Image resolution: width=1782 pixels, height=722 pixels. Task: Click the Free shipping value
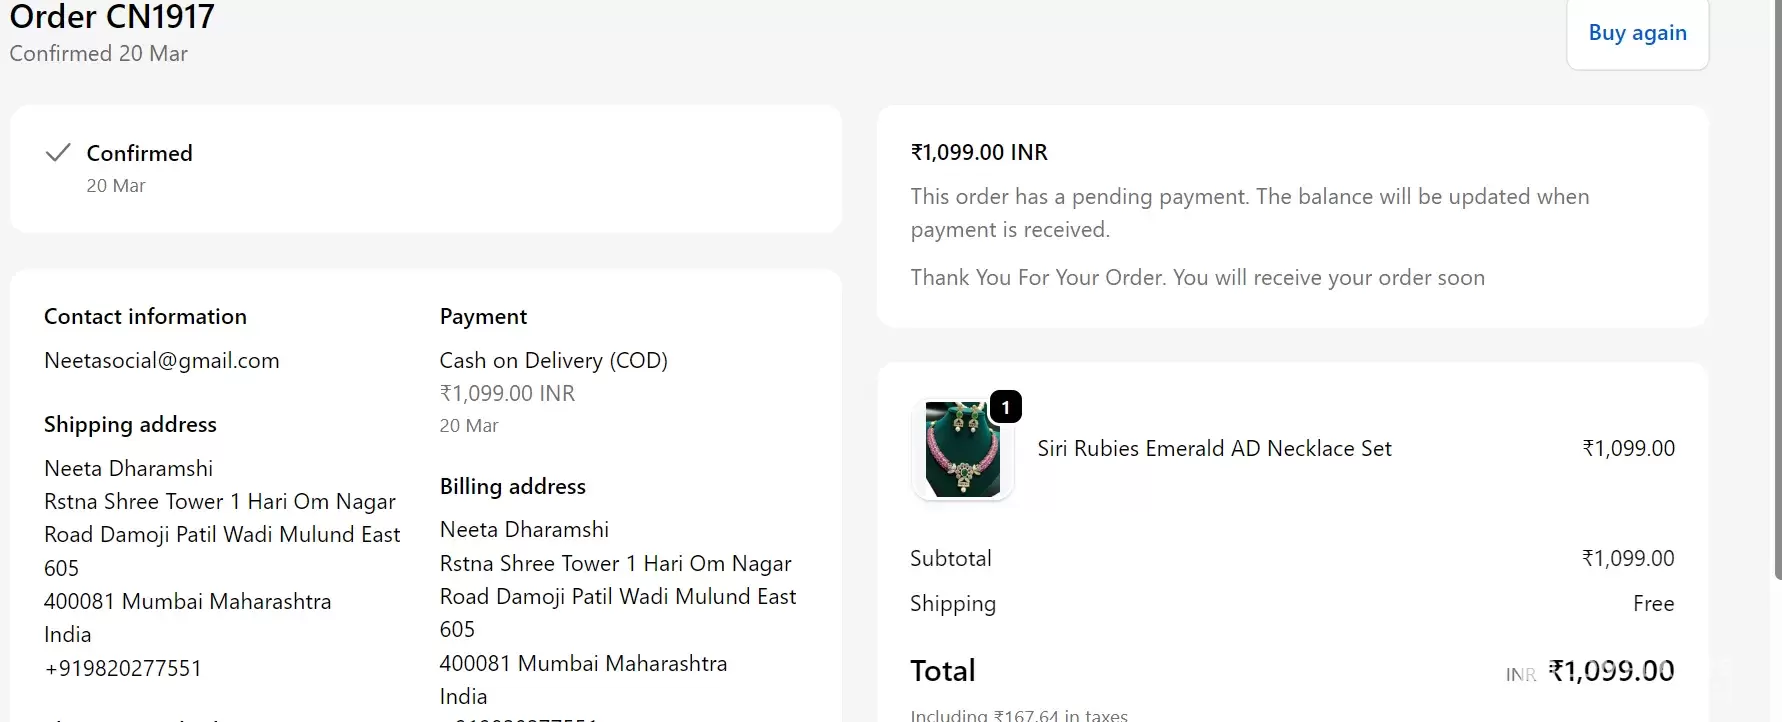pyautogui.click(x=1653, y=604)
